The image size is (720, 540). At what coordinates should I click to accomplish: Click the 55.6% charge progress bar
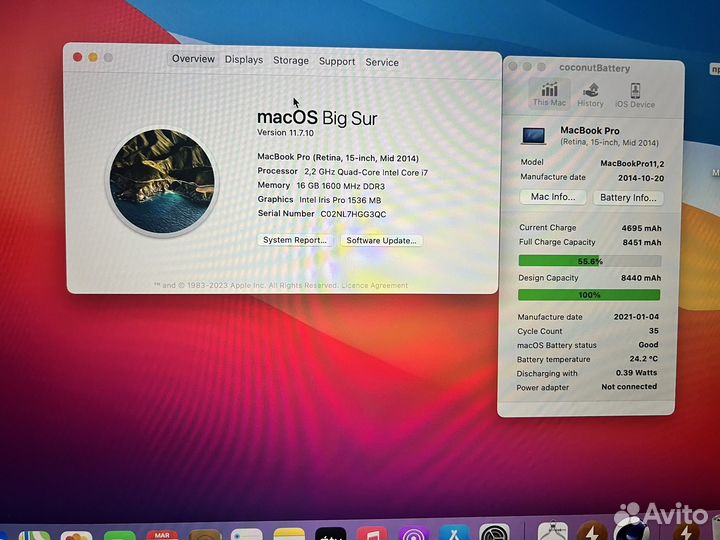click(590, 261)
